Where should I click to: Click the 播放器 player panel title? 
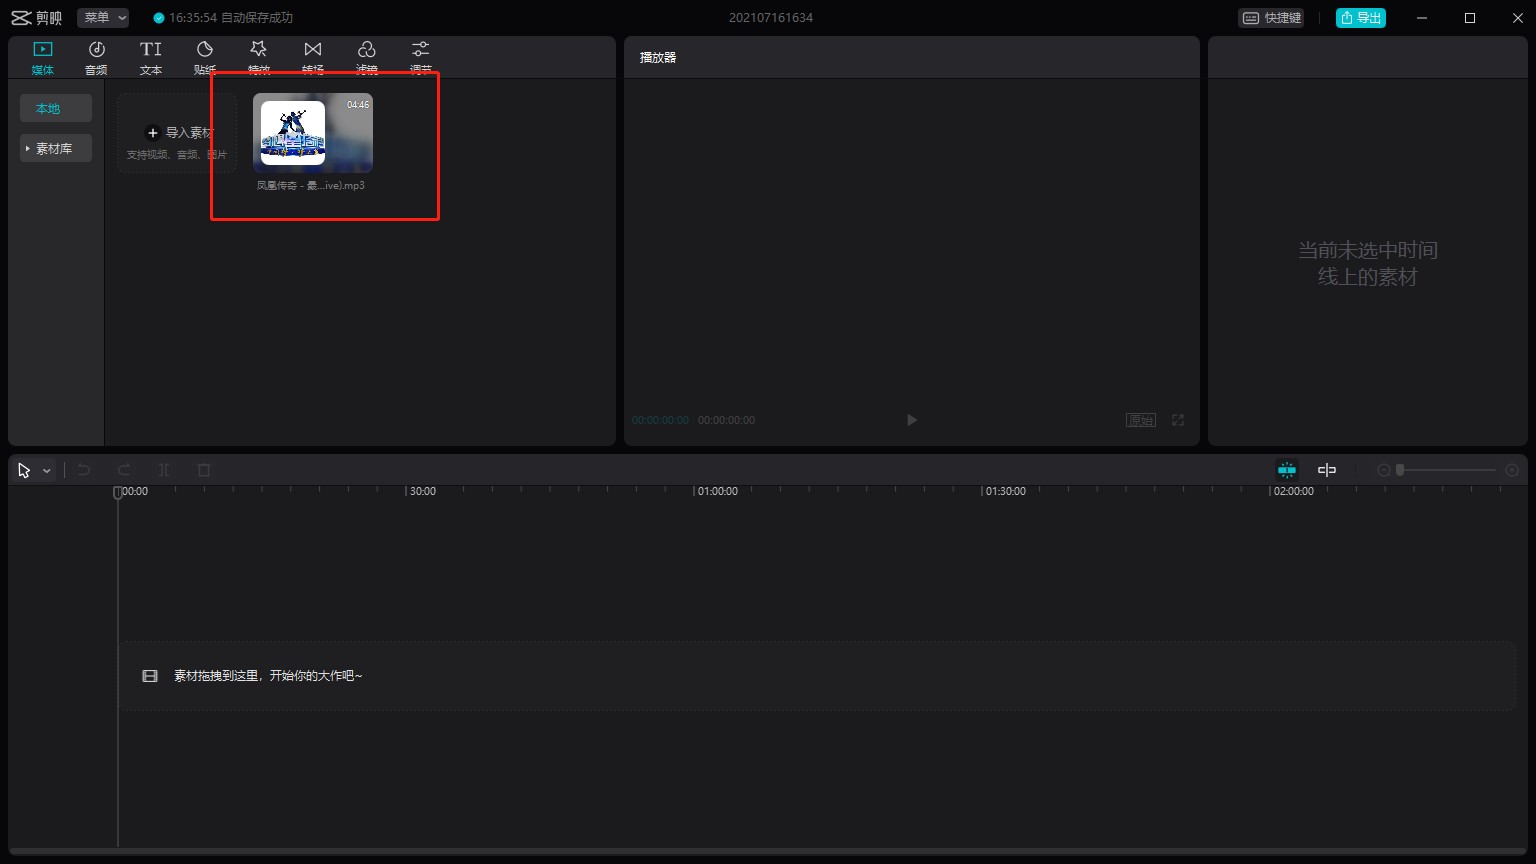tap(658, 58)
